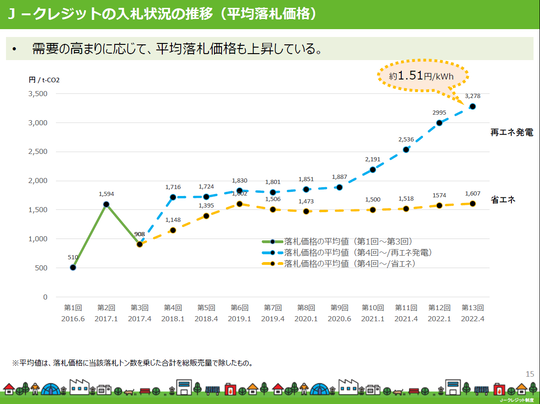
Task: Click the page number 15
Action: (x=530, y=374)
